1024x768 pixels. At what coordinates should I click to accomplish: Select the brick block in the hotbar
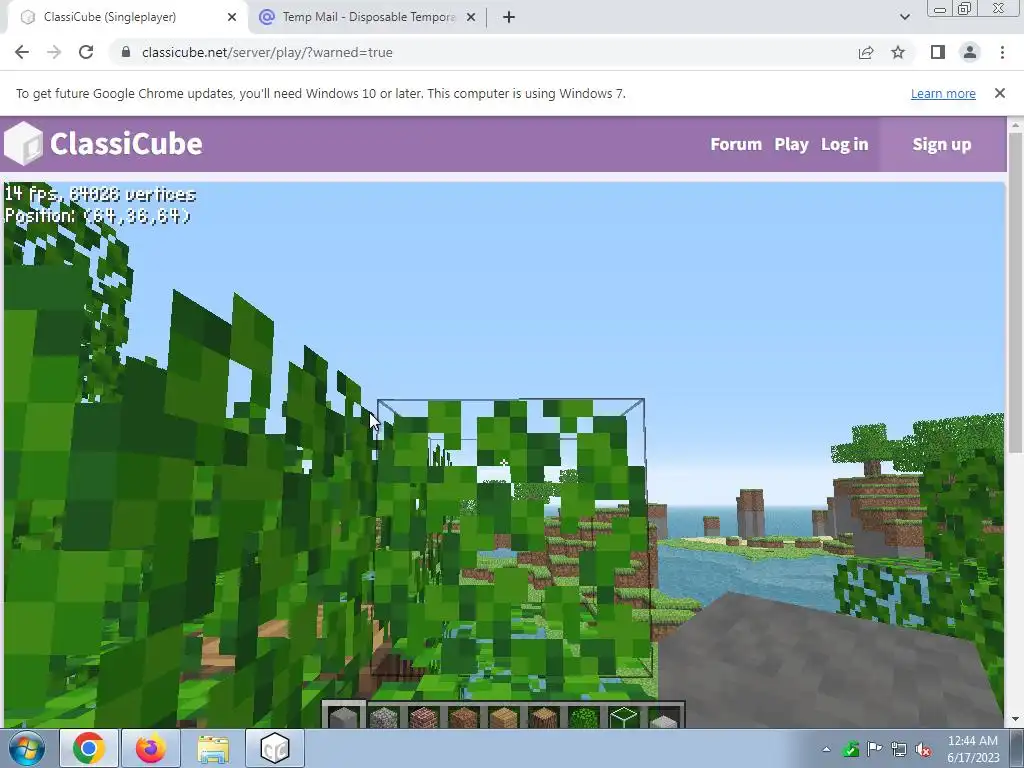424,716
